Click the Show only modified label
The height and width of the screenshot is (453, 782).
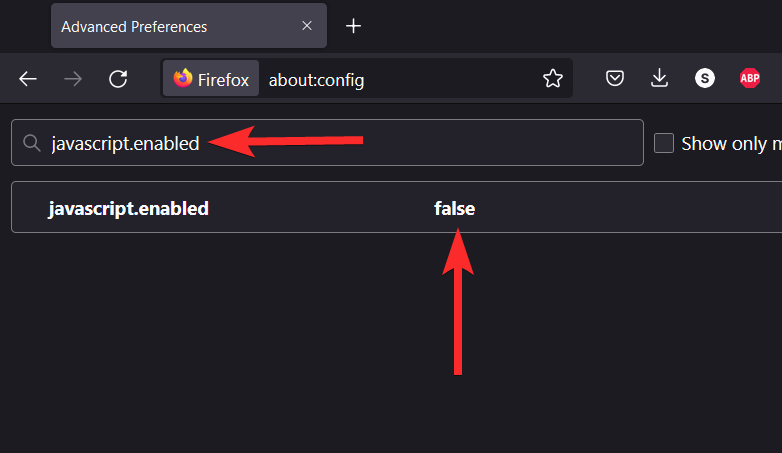coord(730,143)
